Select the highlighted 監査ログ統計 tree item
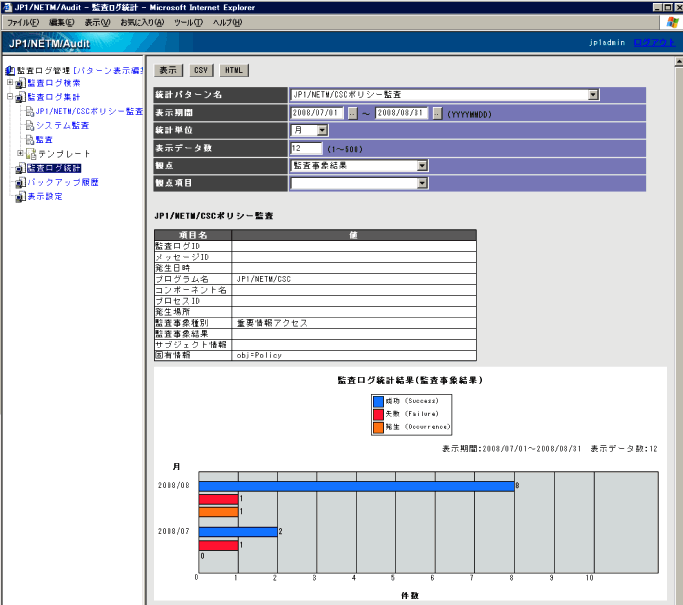This screenshot has width=683, height=605. pos(54,168)
